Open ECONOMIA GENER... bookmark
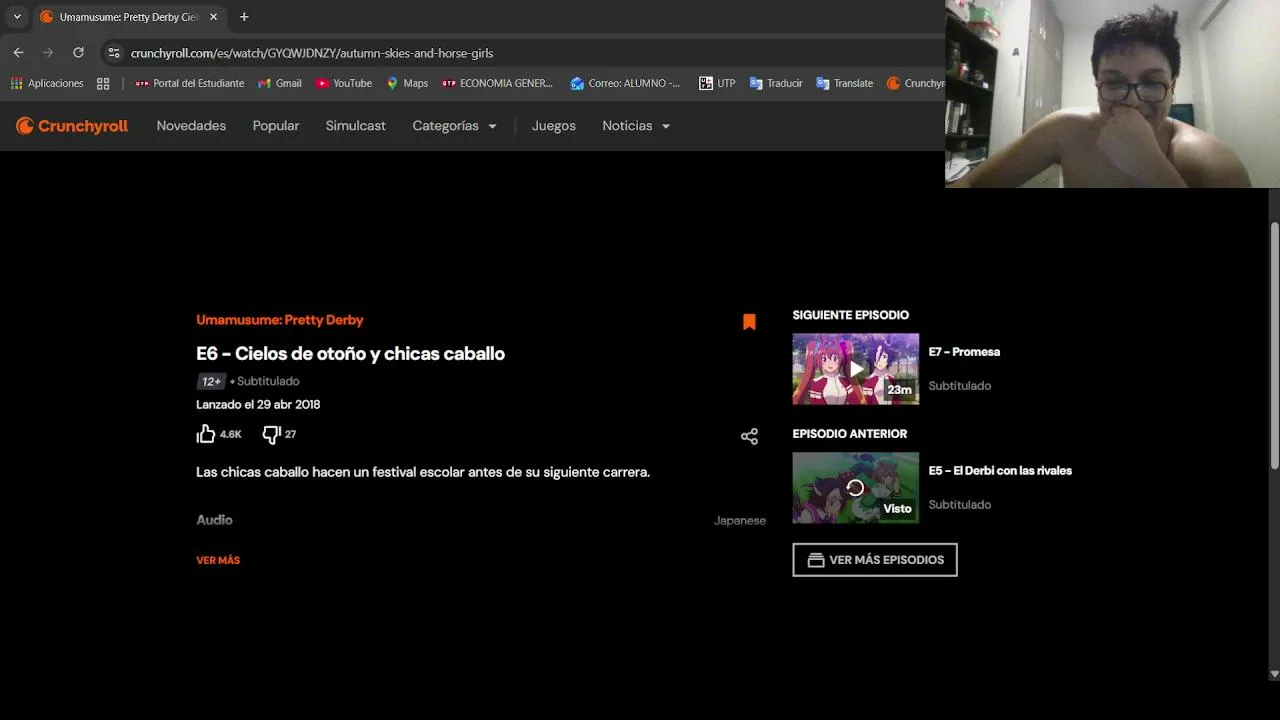The height and width of the screenshot is (720, 1280). (x=498, y=83)
